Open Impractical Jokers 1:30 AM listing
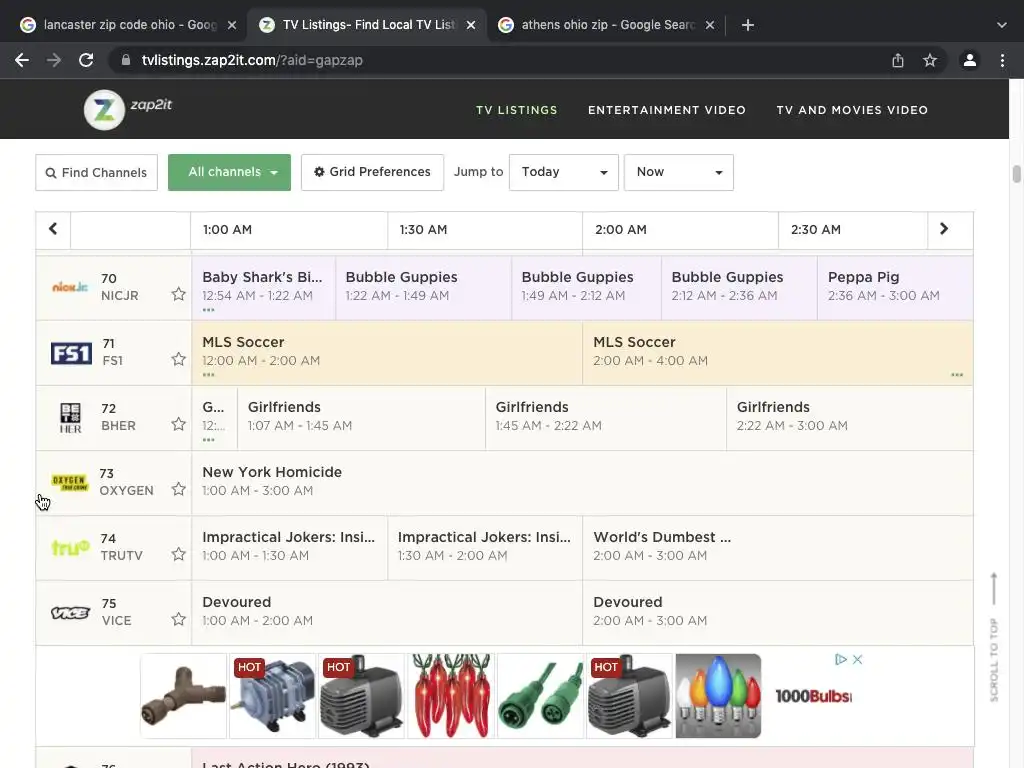 click(485, 548)
